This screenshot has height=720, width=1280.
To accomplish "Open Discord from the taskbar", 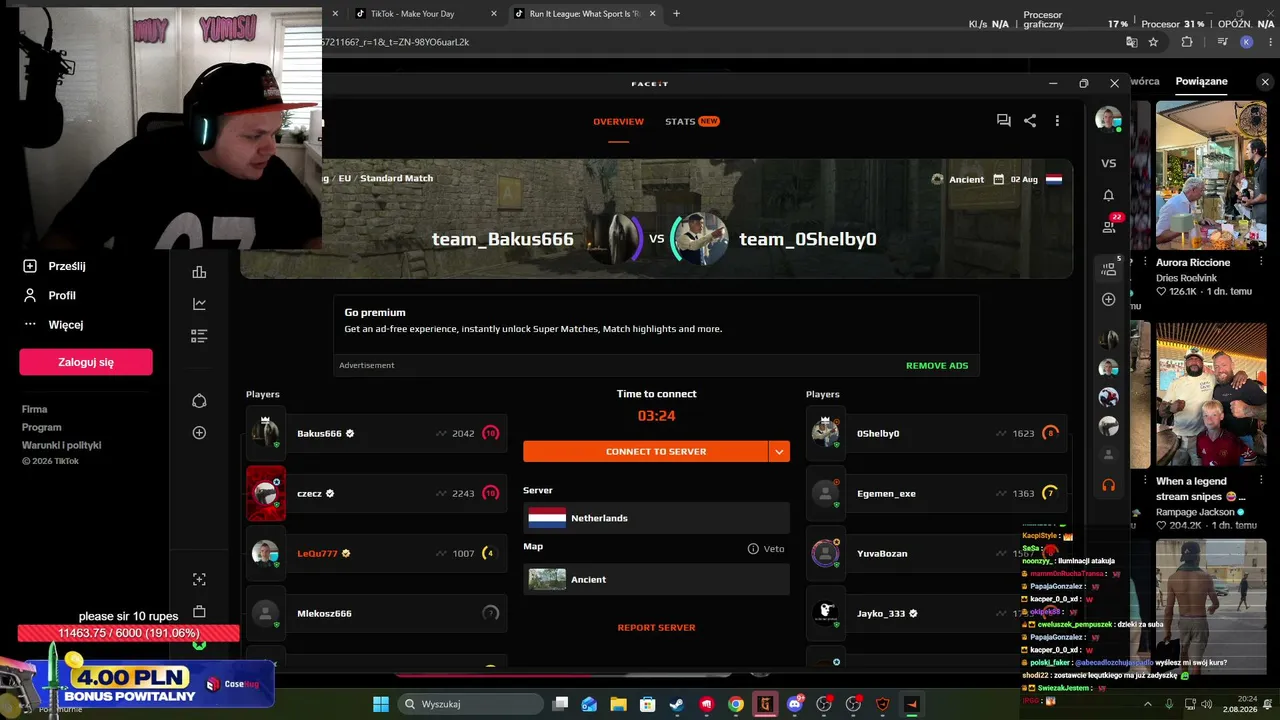I will (795, 704).
